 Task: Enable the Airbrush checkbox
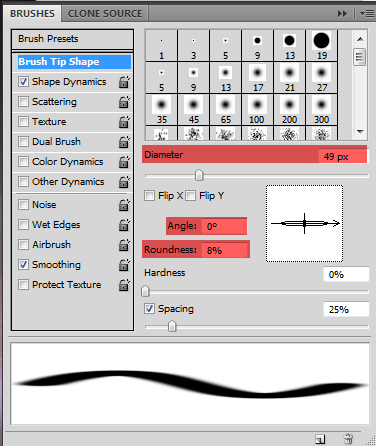pyautogui.click(x=23, y=244)
